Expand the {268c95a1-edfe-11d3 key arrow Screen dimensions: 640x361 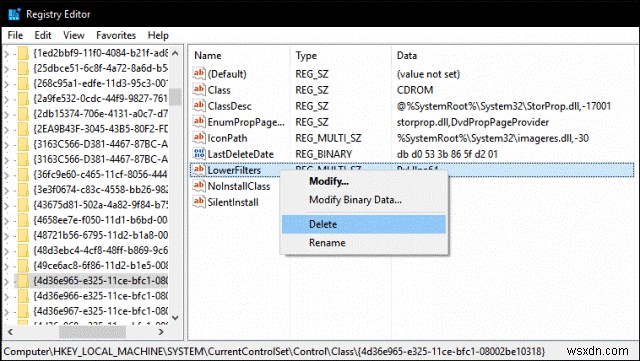click(7, 84)
